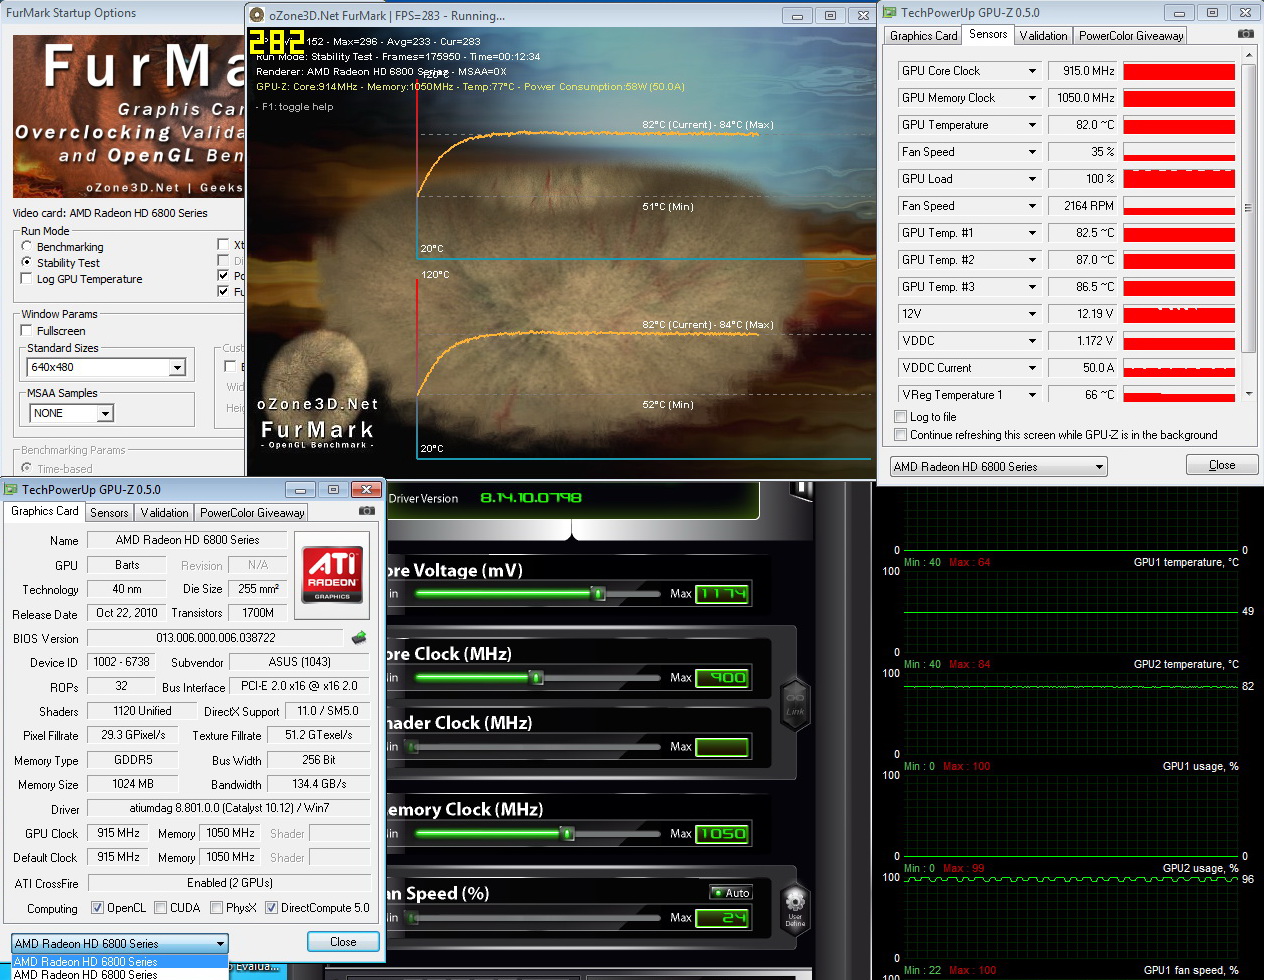Enable Log GPU Temperature checkbox
This screenshot has height=980, width=1264.
[27, 278]
